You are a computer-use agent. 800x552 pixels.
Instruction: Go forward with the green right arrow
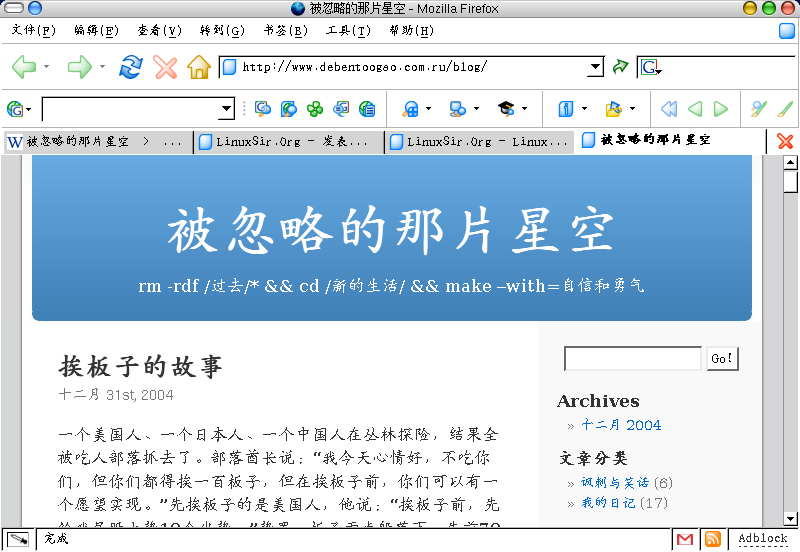pos(80,67)
